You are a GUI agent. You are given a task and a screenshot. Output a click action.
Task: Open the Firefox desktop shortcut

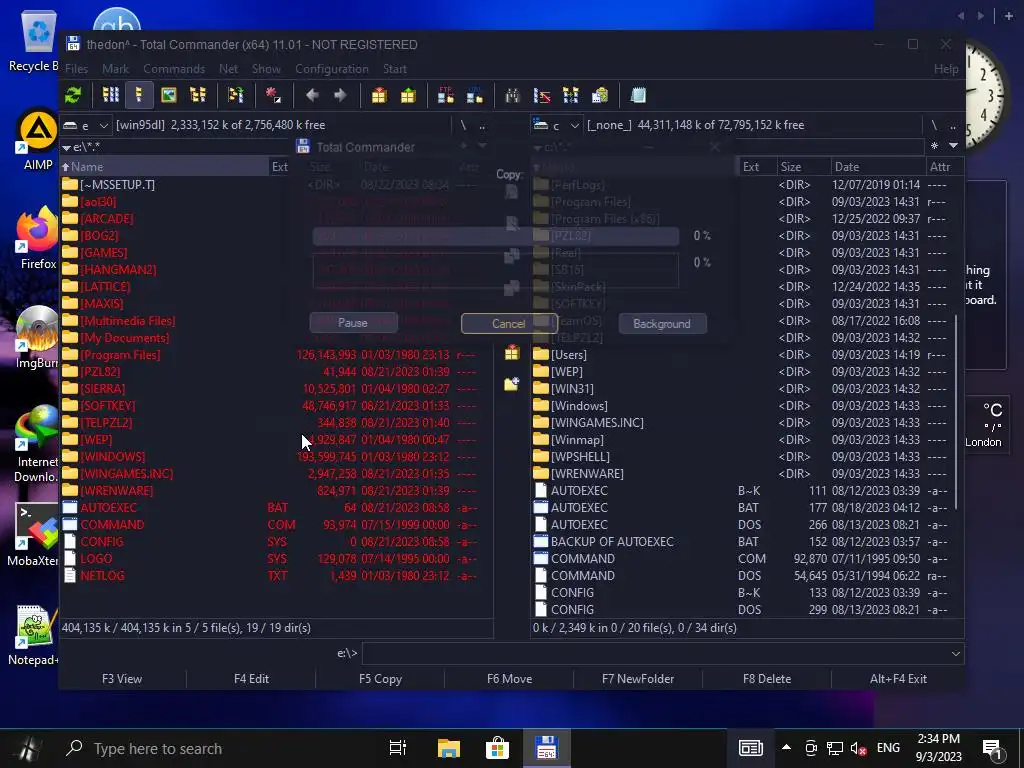(38, 238)
